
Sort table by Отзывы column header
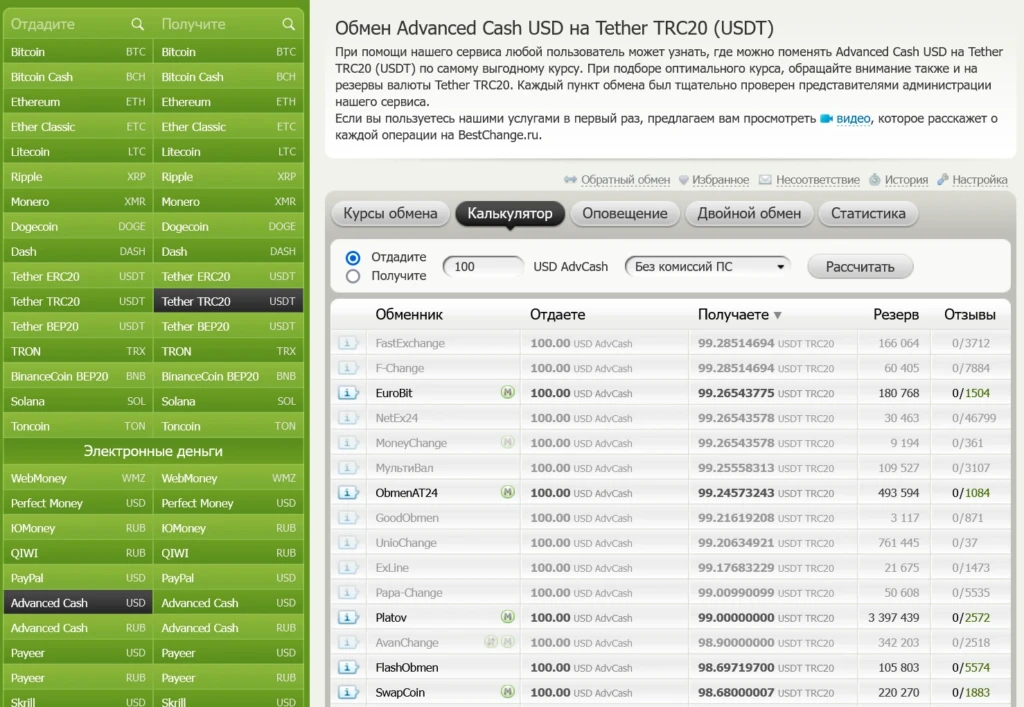pos(969,315)
